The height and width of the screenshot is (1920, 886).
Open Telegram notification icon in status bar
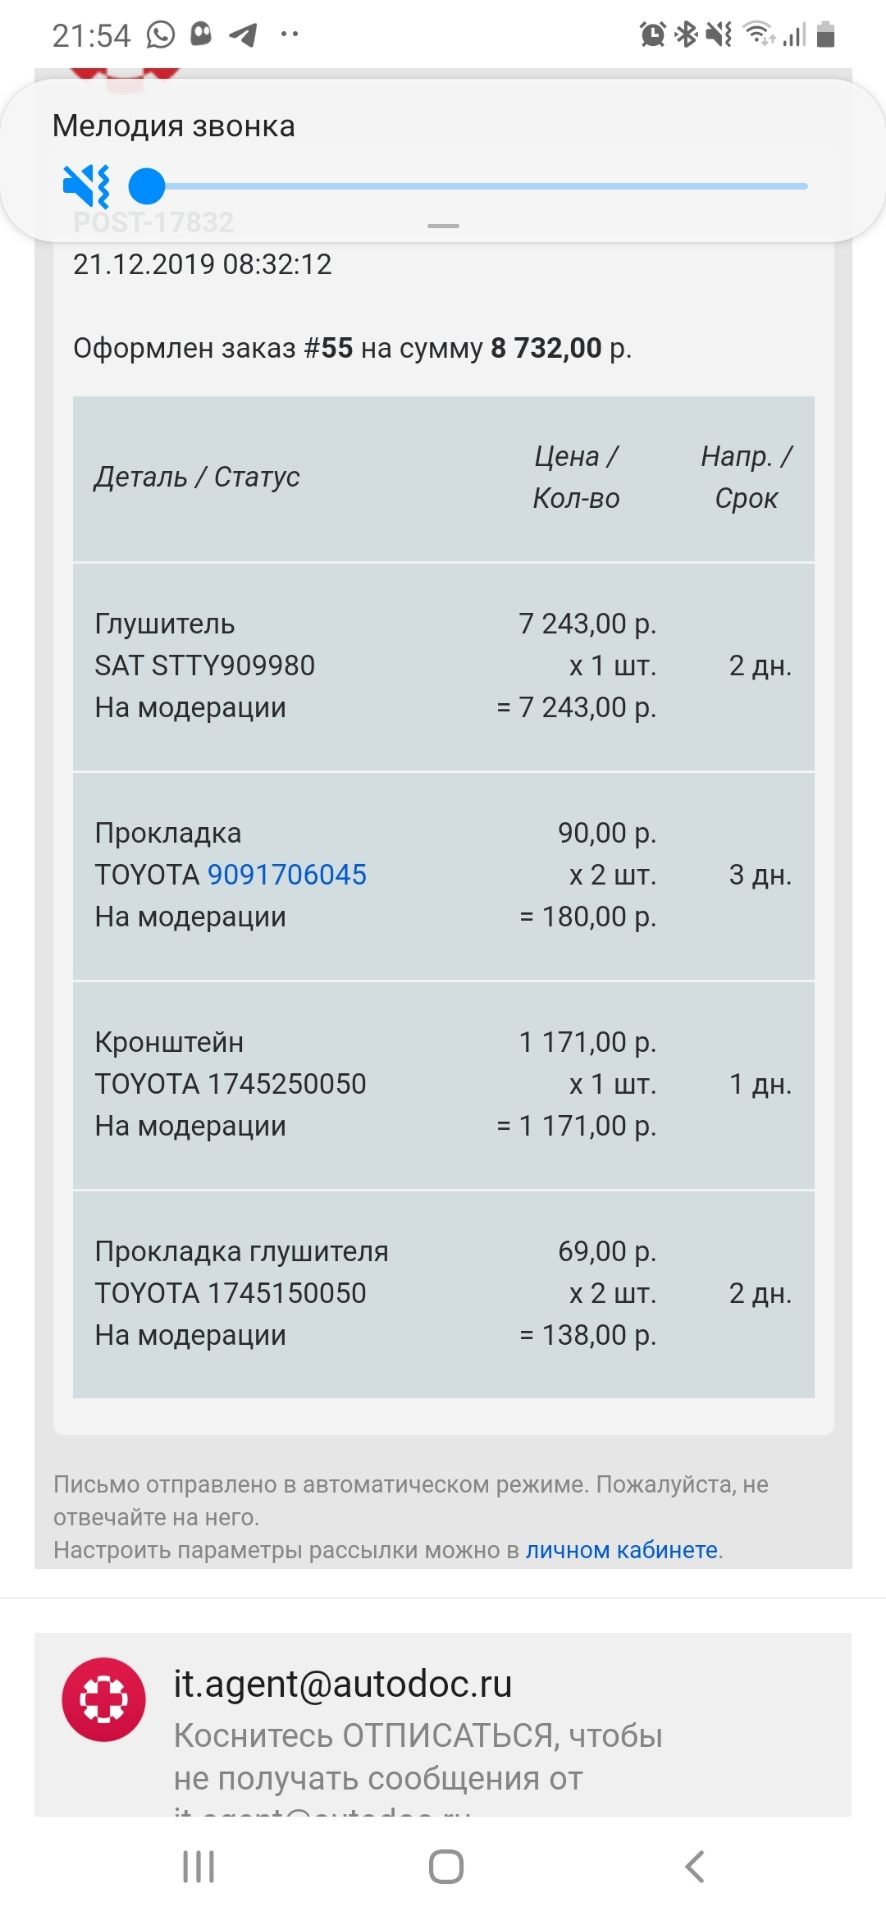click(243, 35)
